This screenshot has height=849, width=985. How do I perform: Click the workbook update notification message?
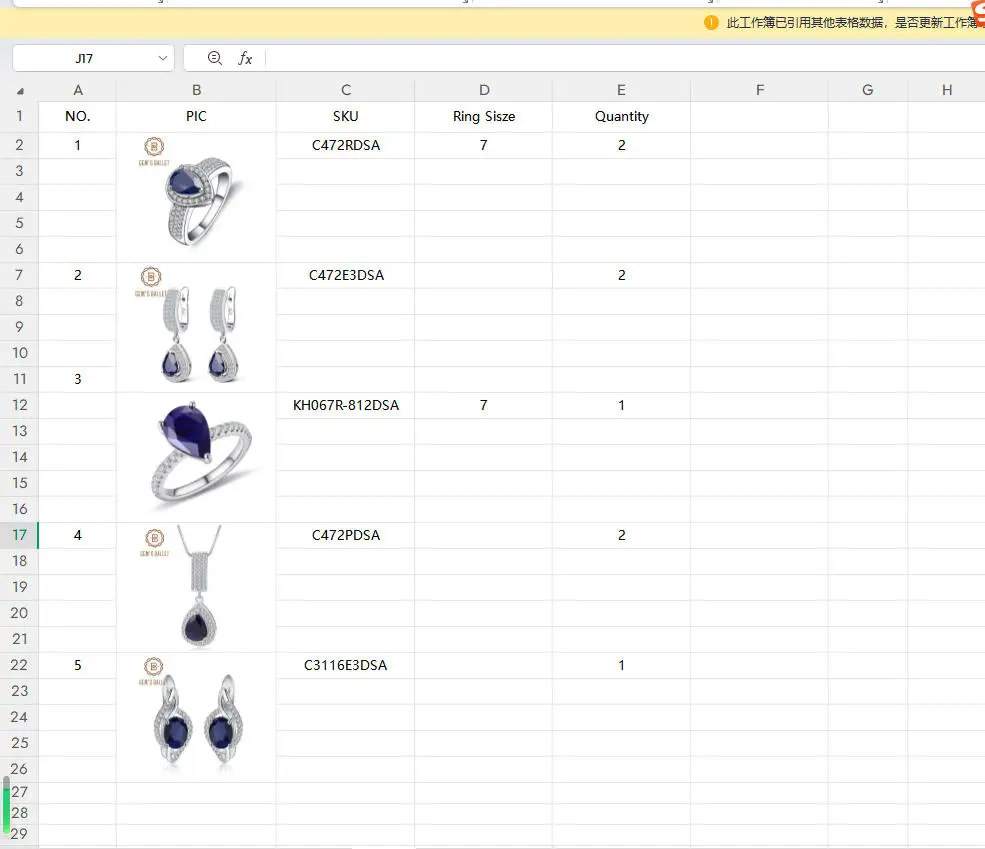pos(853,23)
